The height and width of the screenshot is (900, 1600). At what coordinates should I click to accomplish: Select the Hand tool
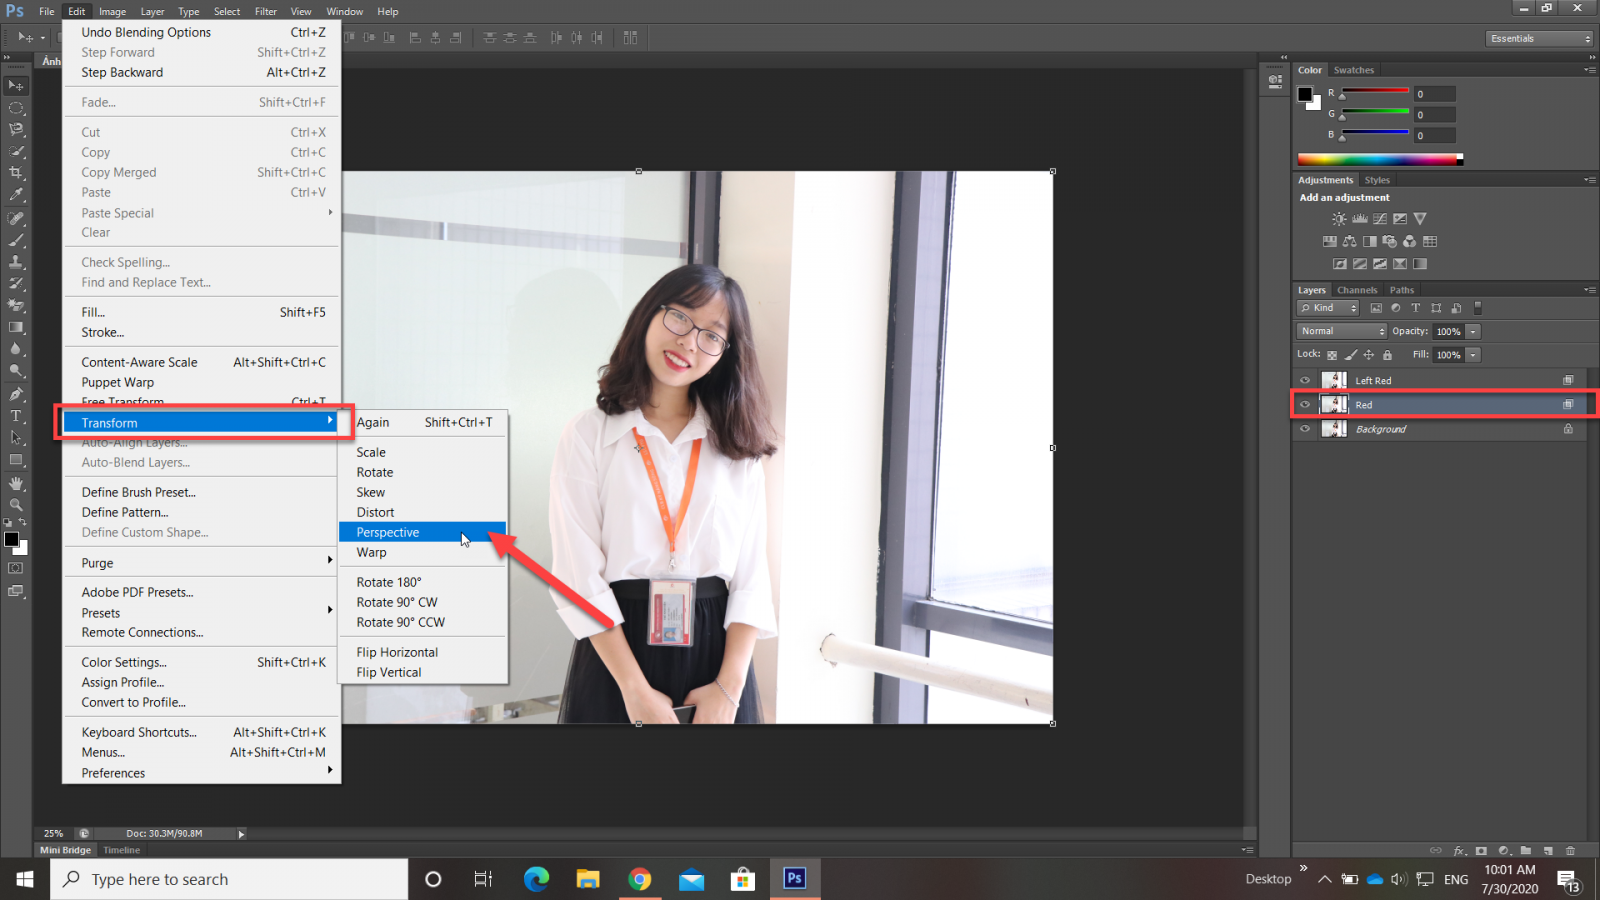16,483
